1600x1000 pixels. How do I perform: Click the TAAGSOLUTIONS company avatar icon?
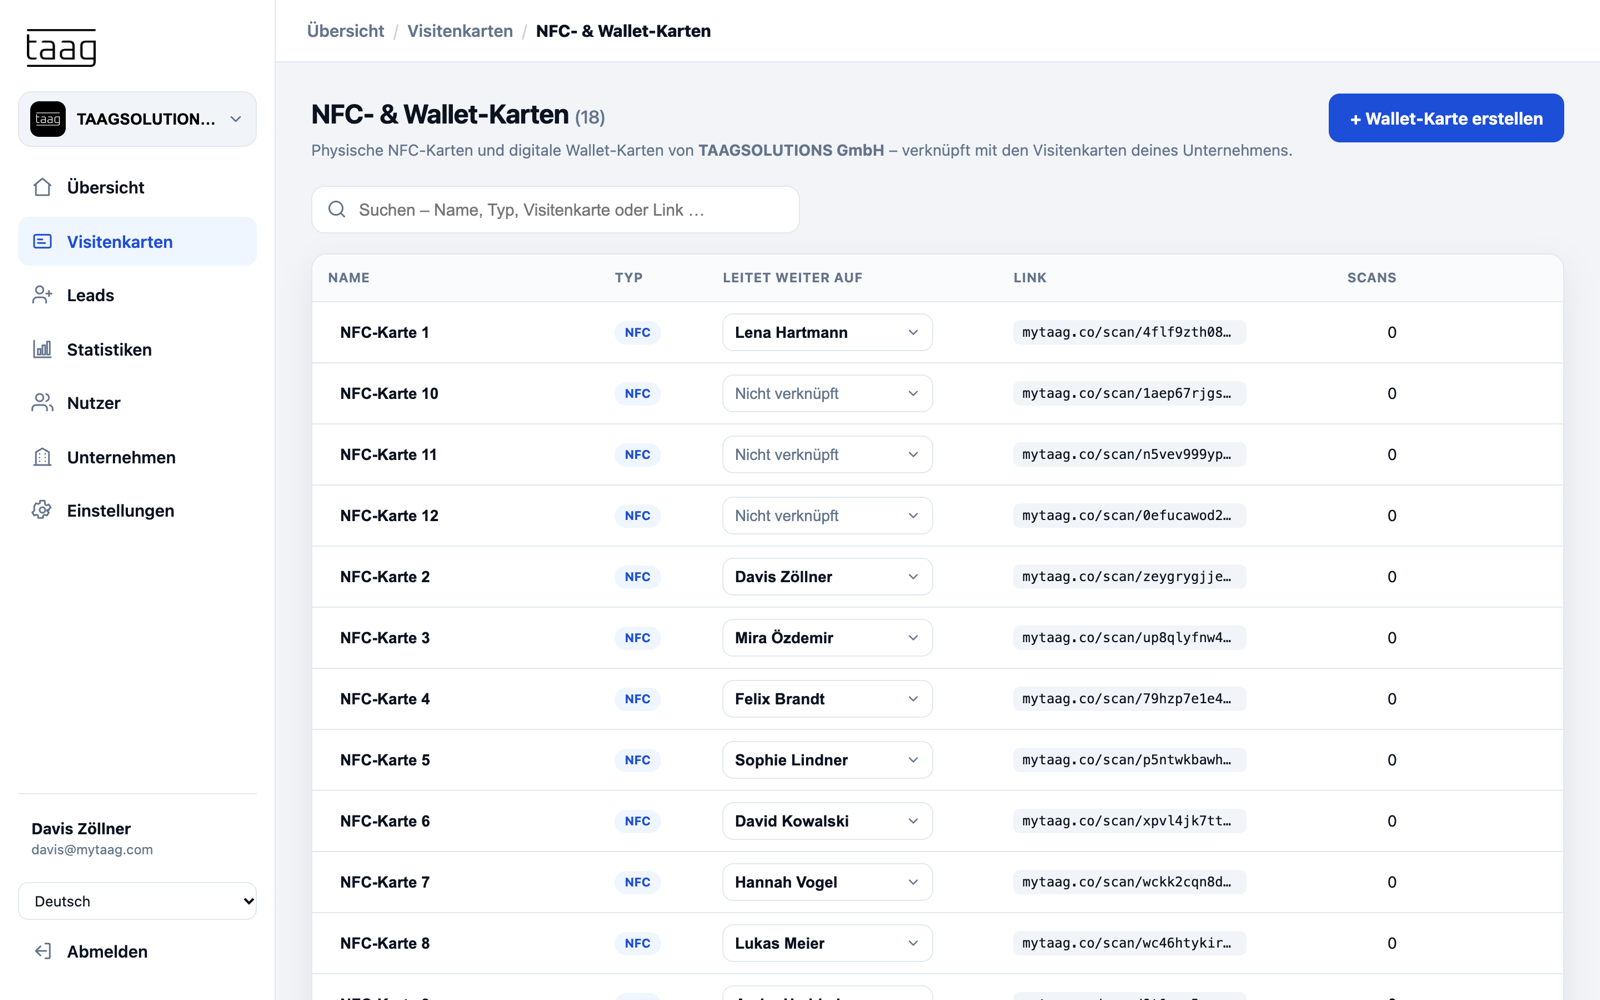48,119
